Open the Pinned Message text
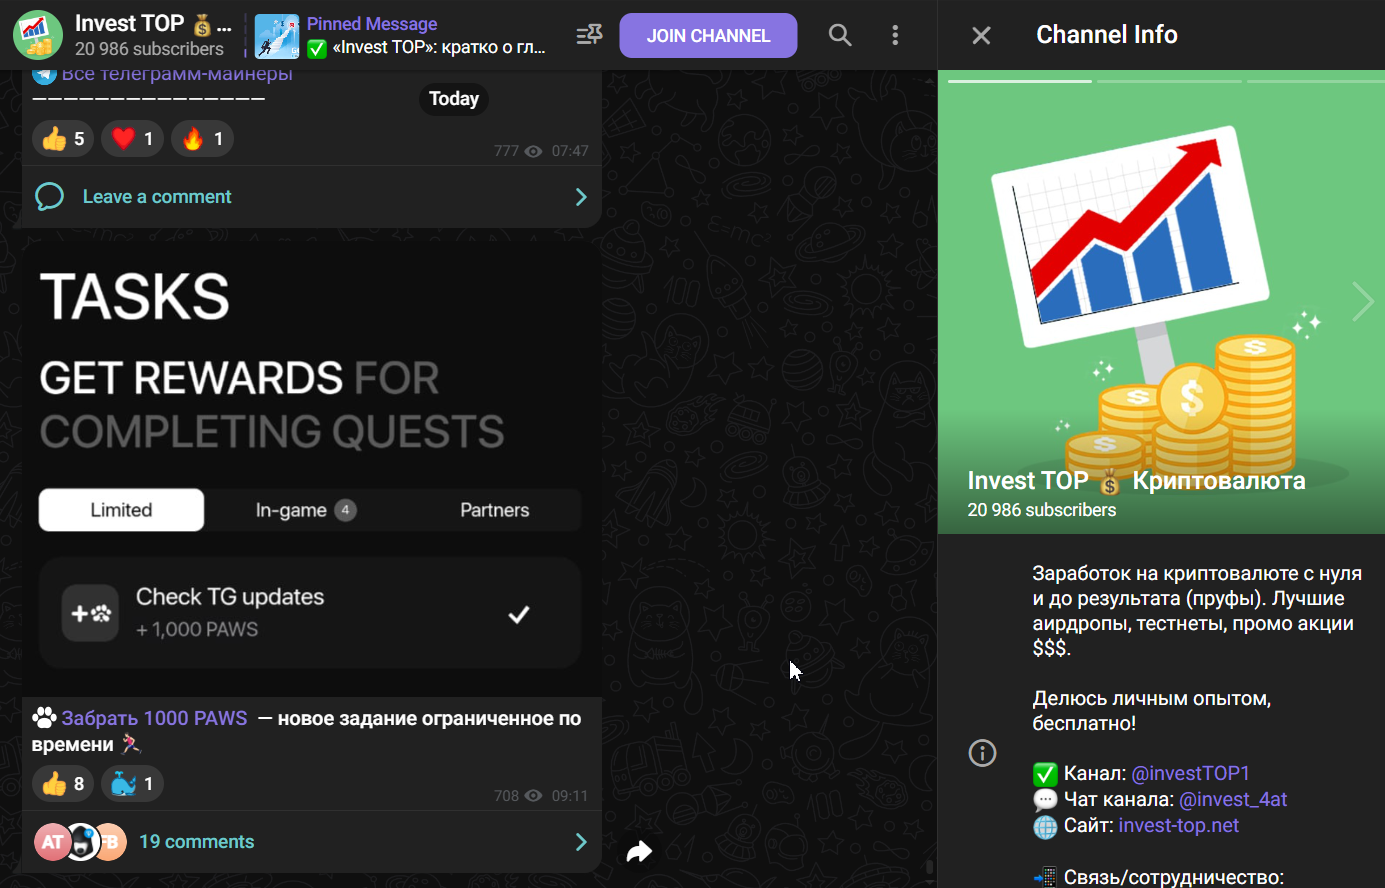Viewport: 1385px width, 888px height. tap(372, 24)
